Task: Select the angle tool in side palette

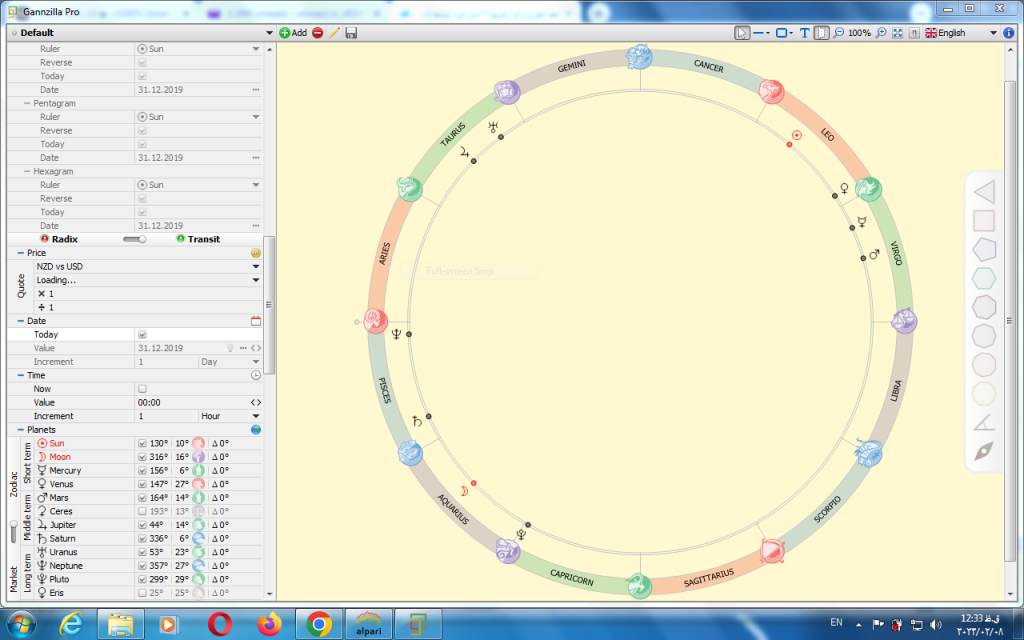Action: 984,423
